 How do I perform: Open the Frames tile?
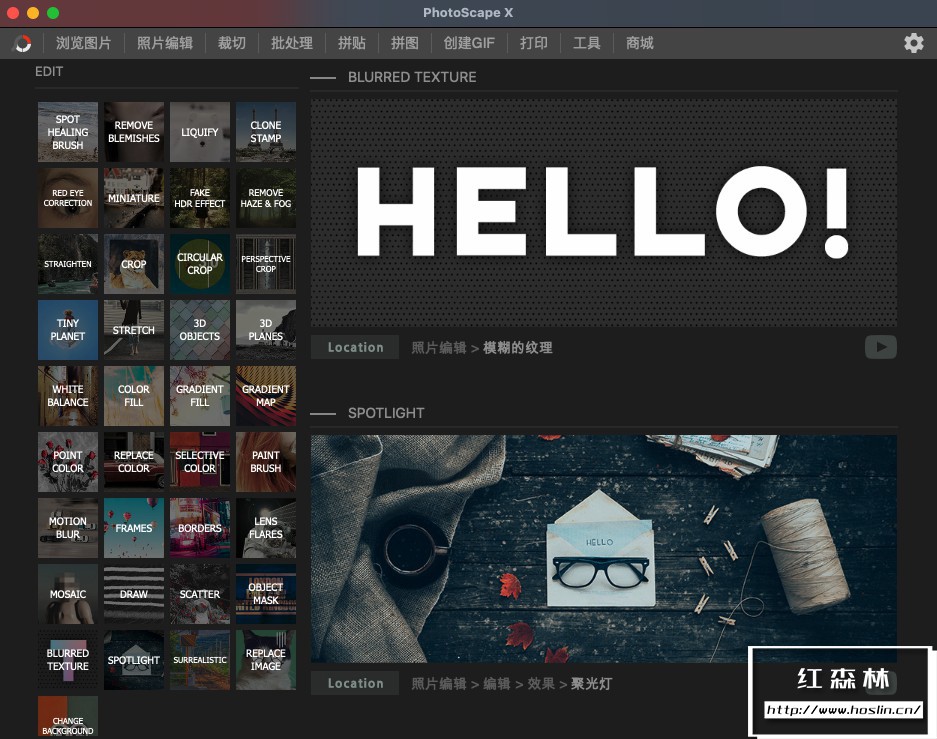pos(134,528)
